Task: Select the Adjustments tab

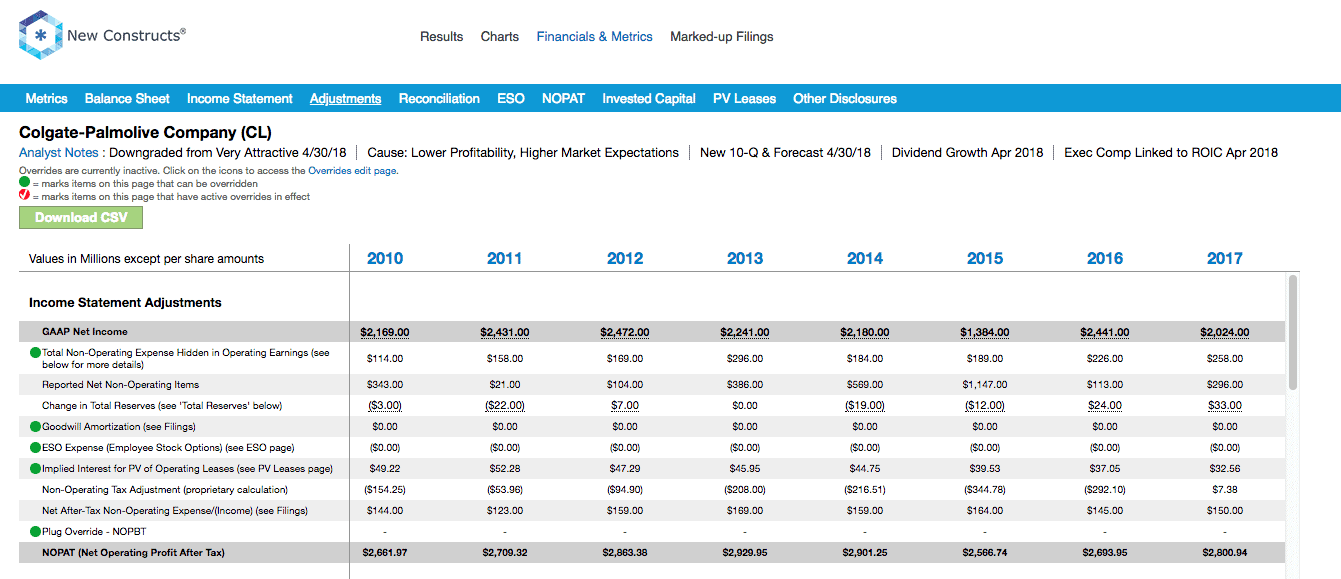Action: [x=345, y=98]
